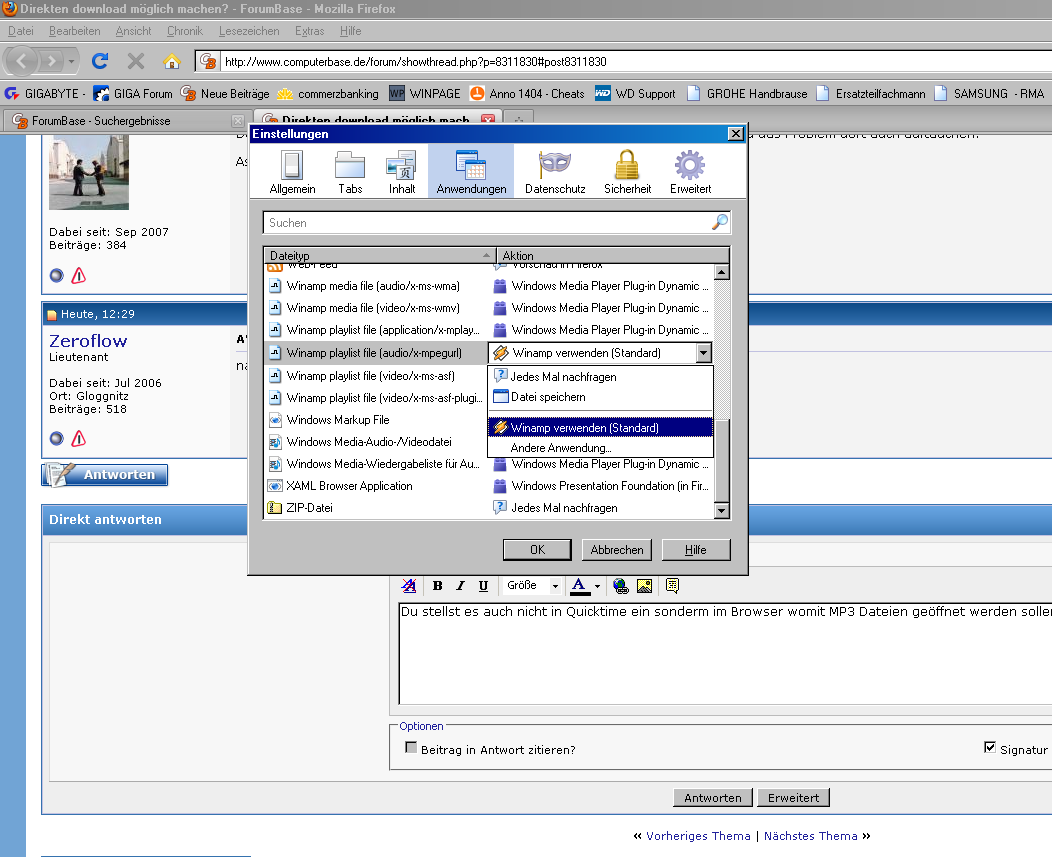Reload the page with the refresh icon
The image size is (1052, 857).
[100, 62]
